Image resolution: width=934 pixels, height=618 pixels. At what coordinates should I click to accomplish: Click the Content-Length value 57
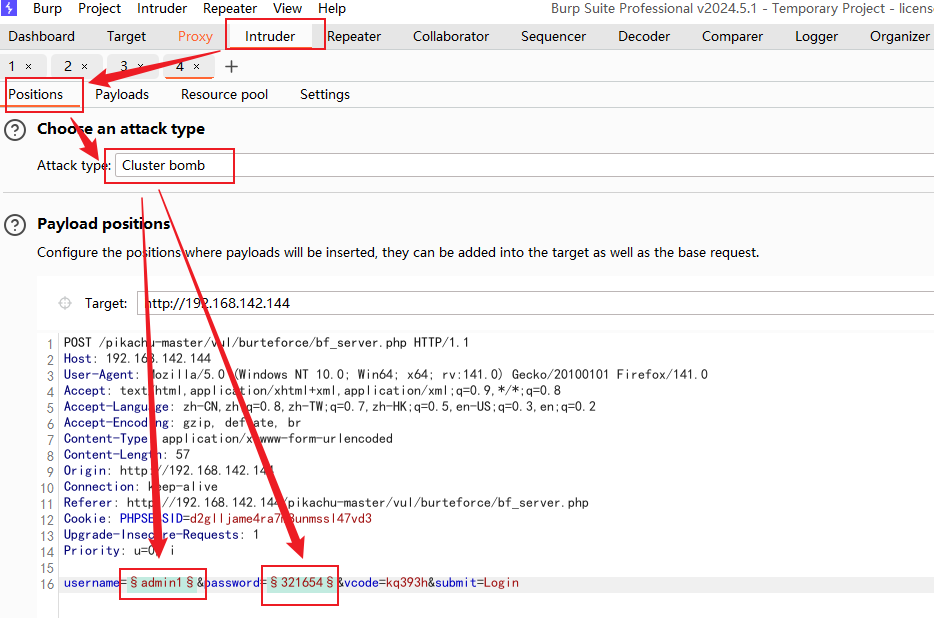(182, 455)
